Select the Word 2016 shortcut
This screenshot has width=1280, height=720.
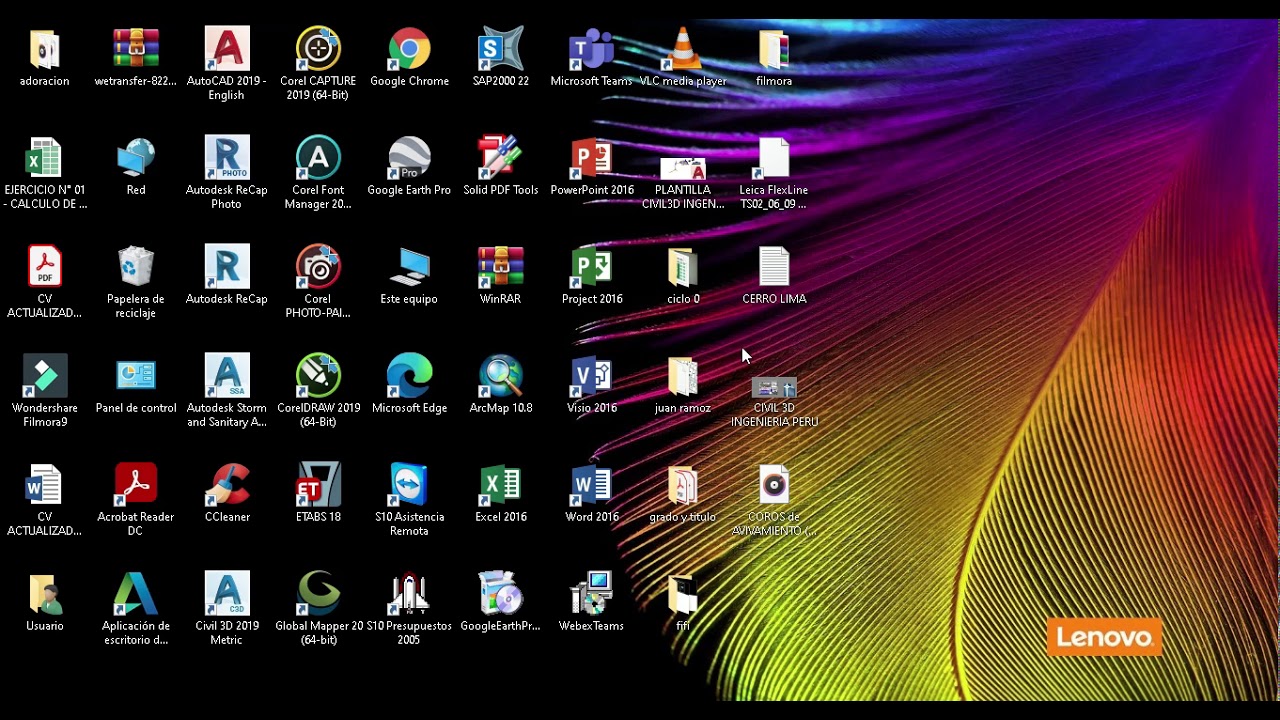coord(591,485)
